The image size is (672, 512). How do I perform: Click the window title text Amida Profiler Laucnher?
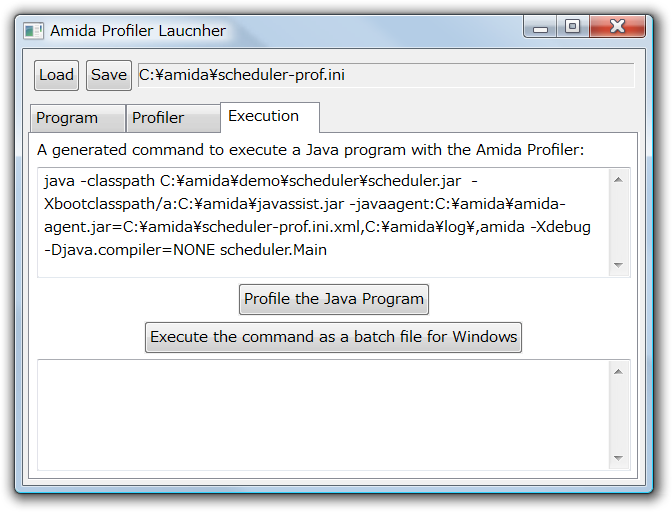(138, 31)
